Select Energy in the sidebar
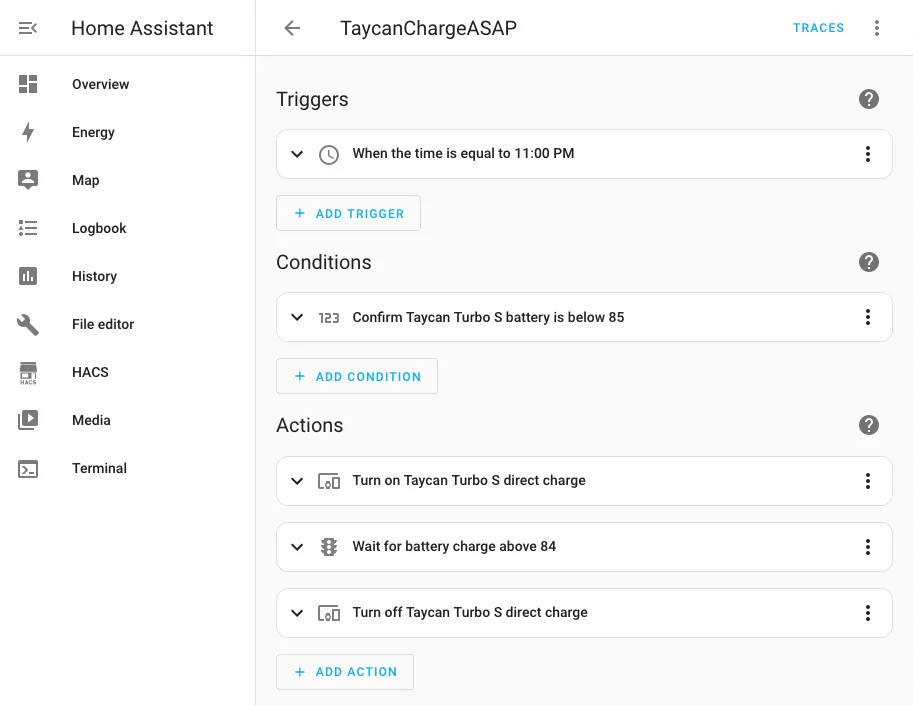Screen dimensions: 913x705 (x=93, y=132)
